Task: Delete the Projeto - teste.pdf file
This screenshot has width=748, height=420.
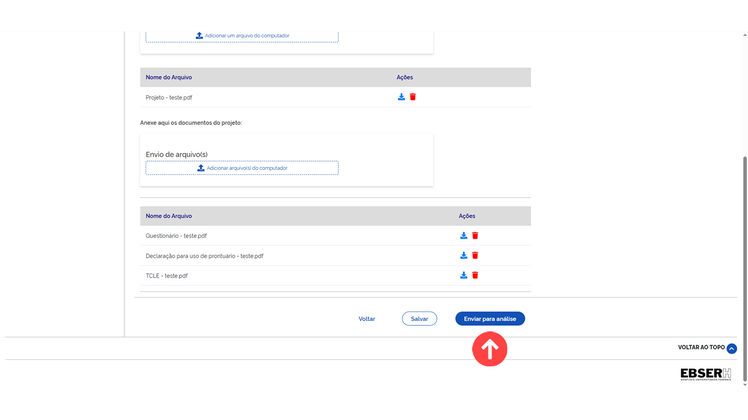Action: 413,97
